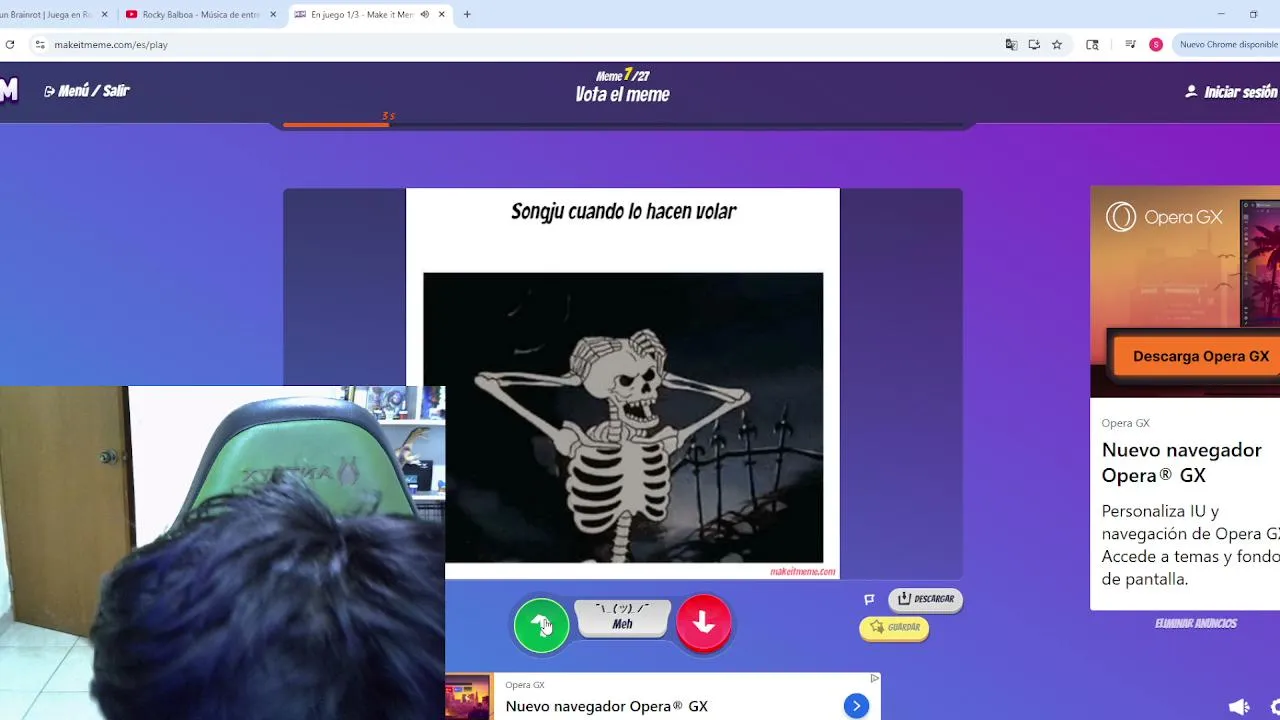Open AdChoices icon on bottom ad

pyautogui.click(x=874, y=679)
